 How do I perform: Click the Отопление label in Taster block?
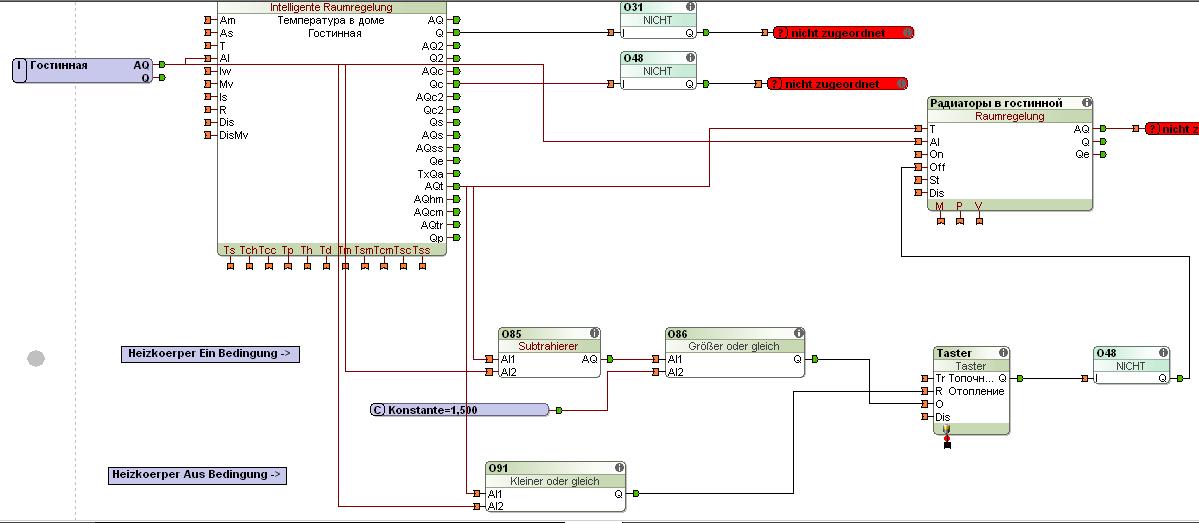coord(975,391)
